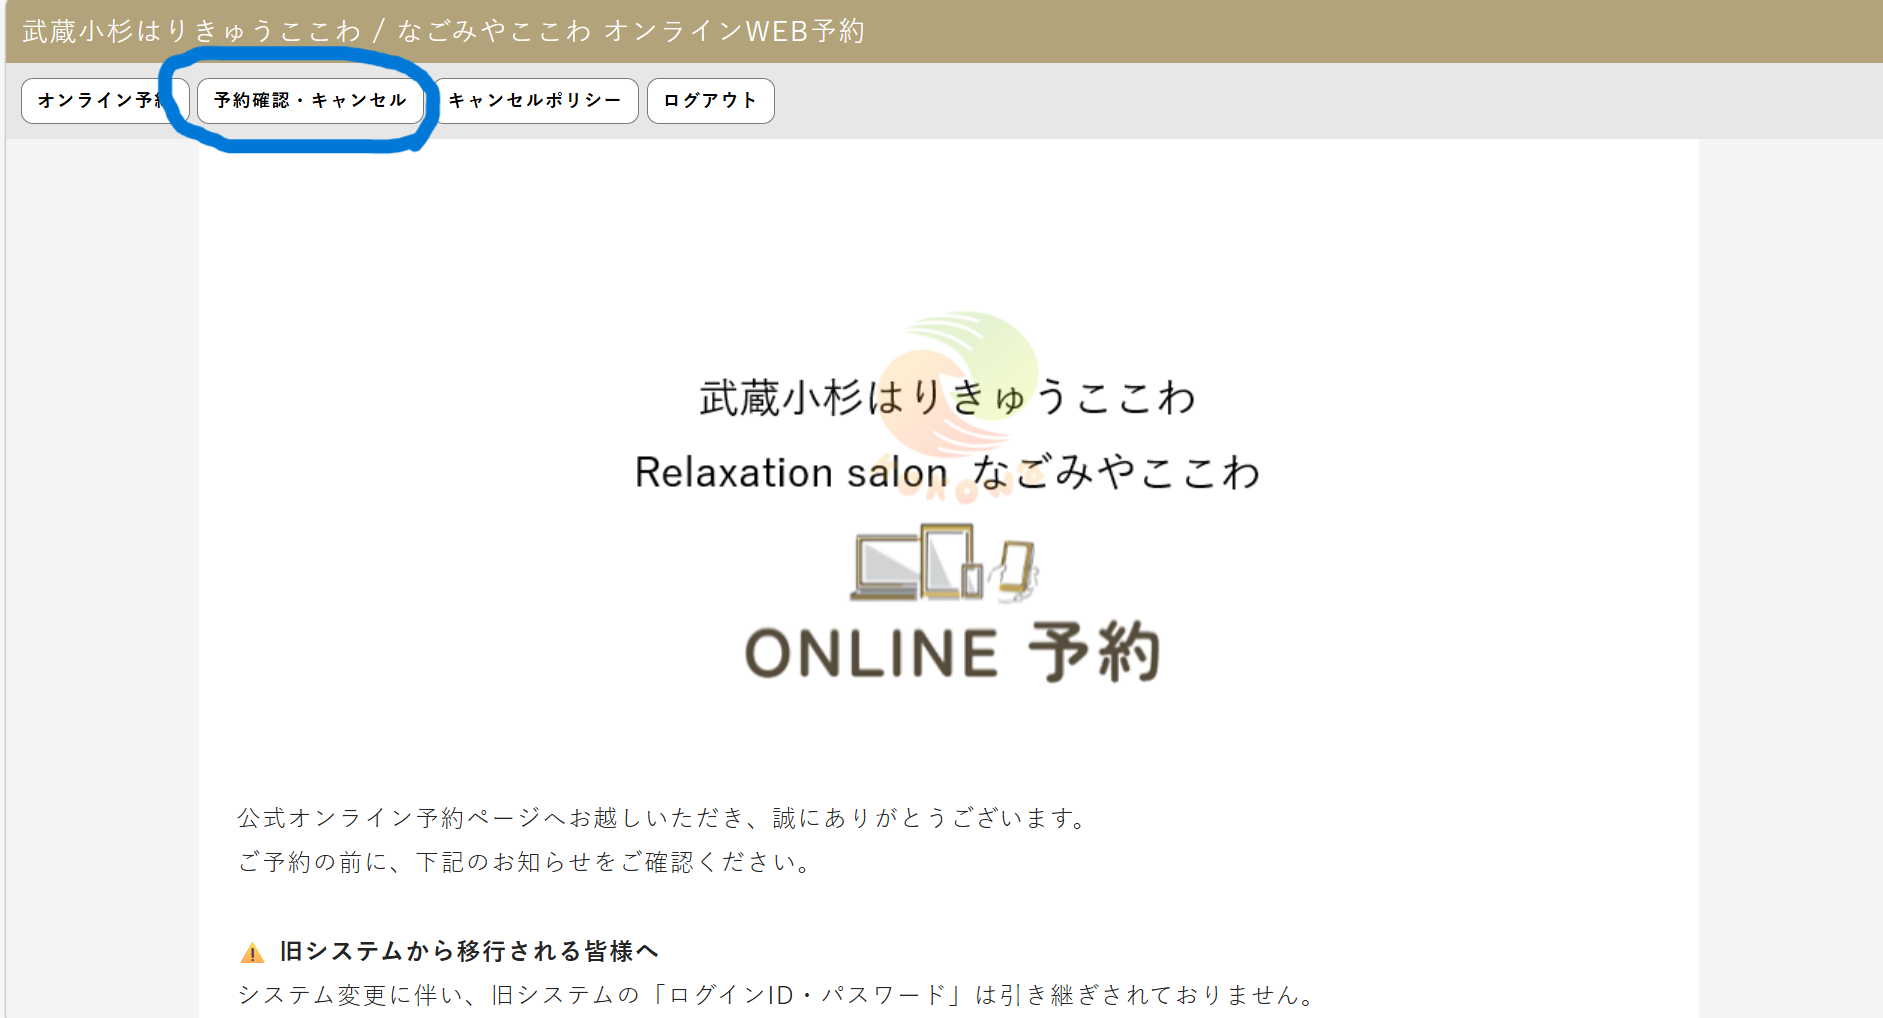The width and height of the screenshot is (1883, 1018).
Task: Click the orange warning triangle icon
Action: pyautogui.click(x=252, y=953)
